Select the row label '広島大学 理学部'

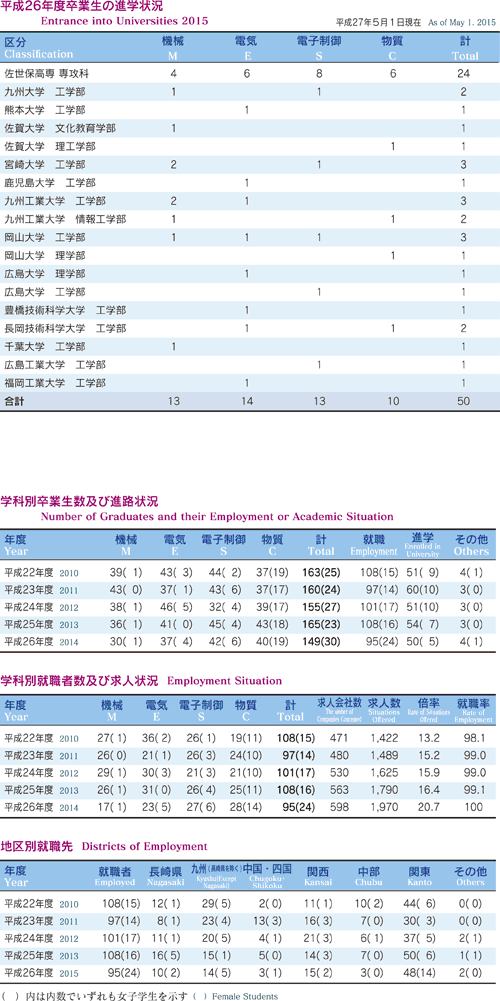(44, 275)
